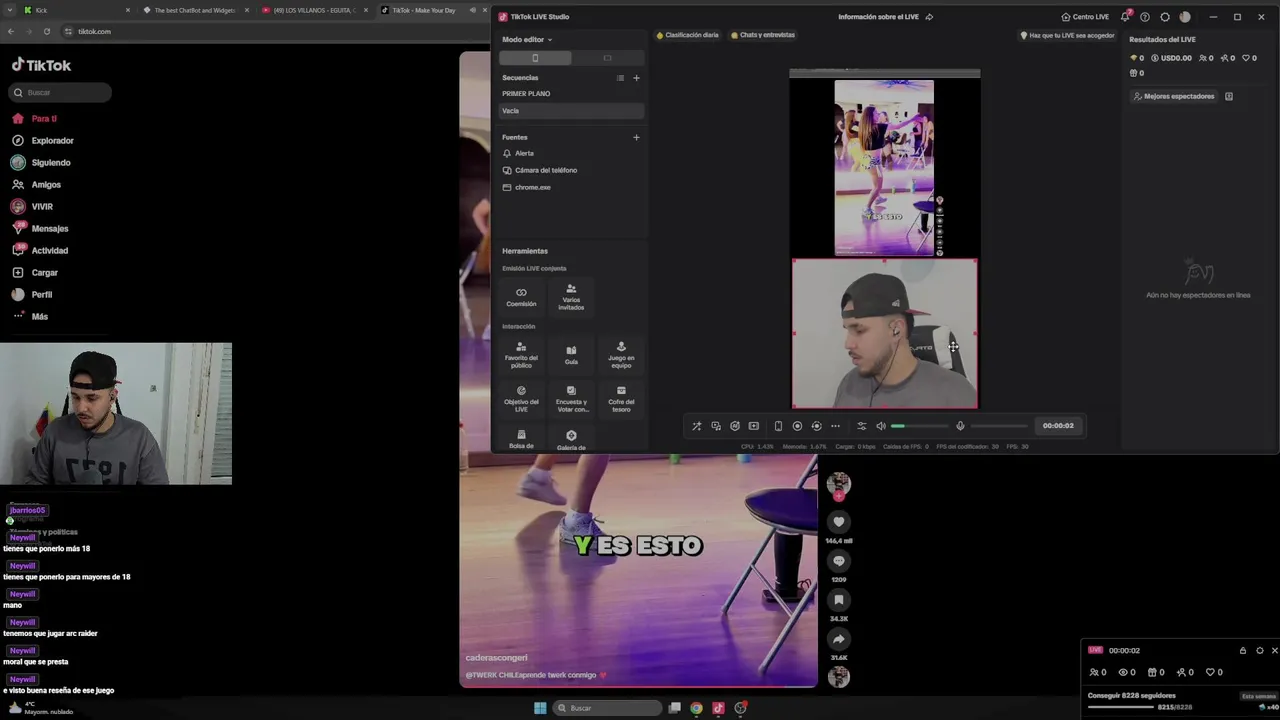This screenshot has height=720, width=1280.
Task: Expand Más options in TikTok sidebar
Action: pos(39,317)
